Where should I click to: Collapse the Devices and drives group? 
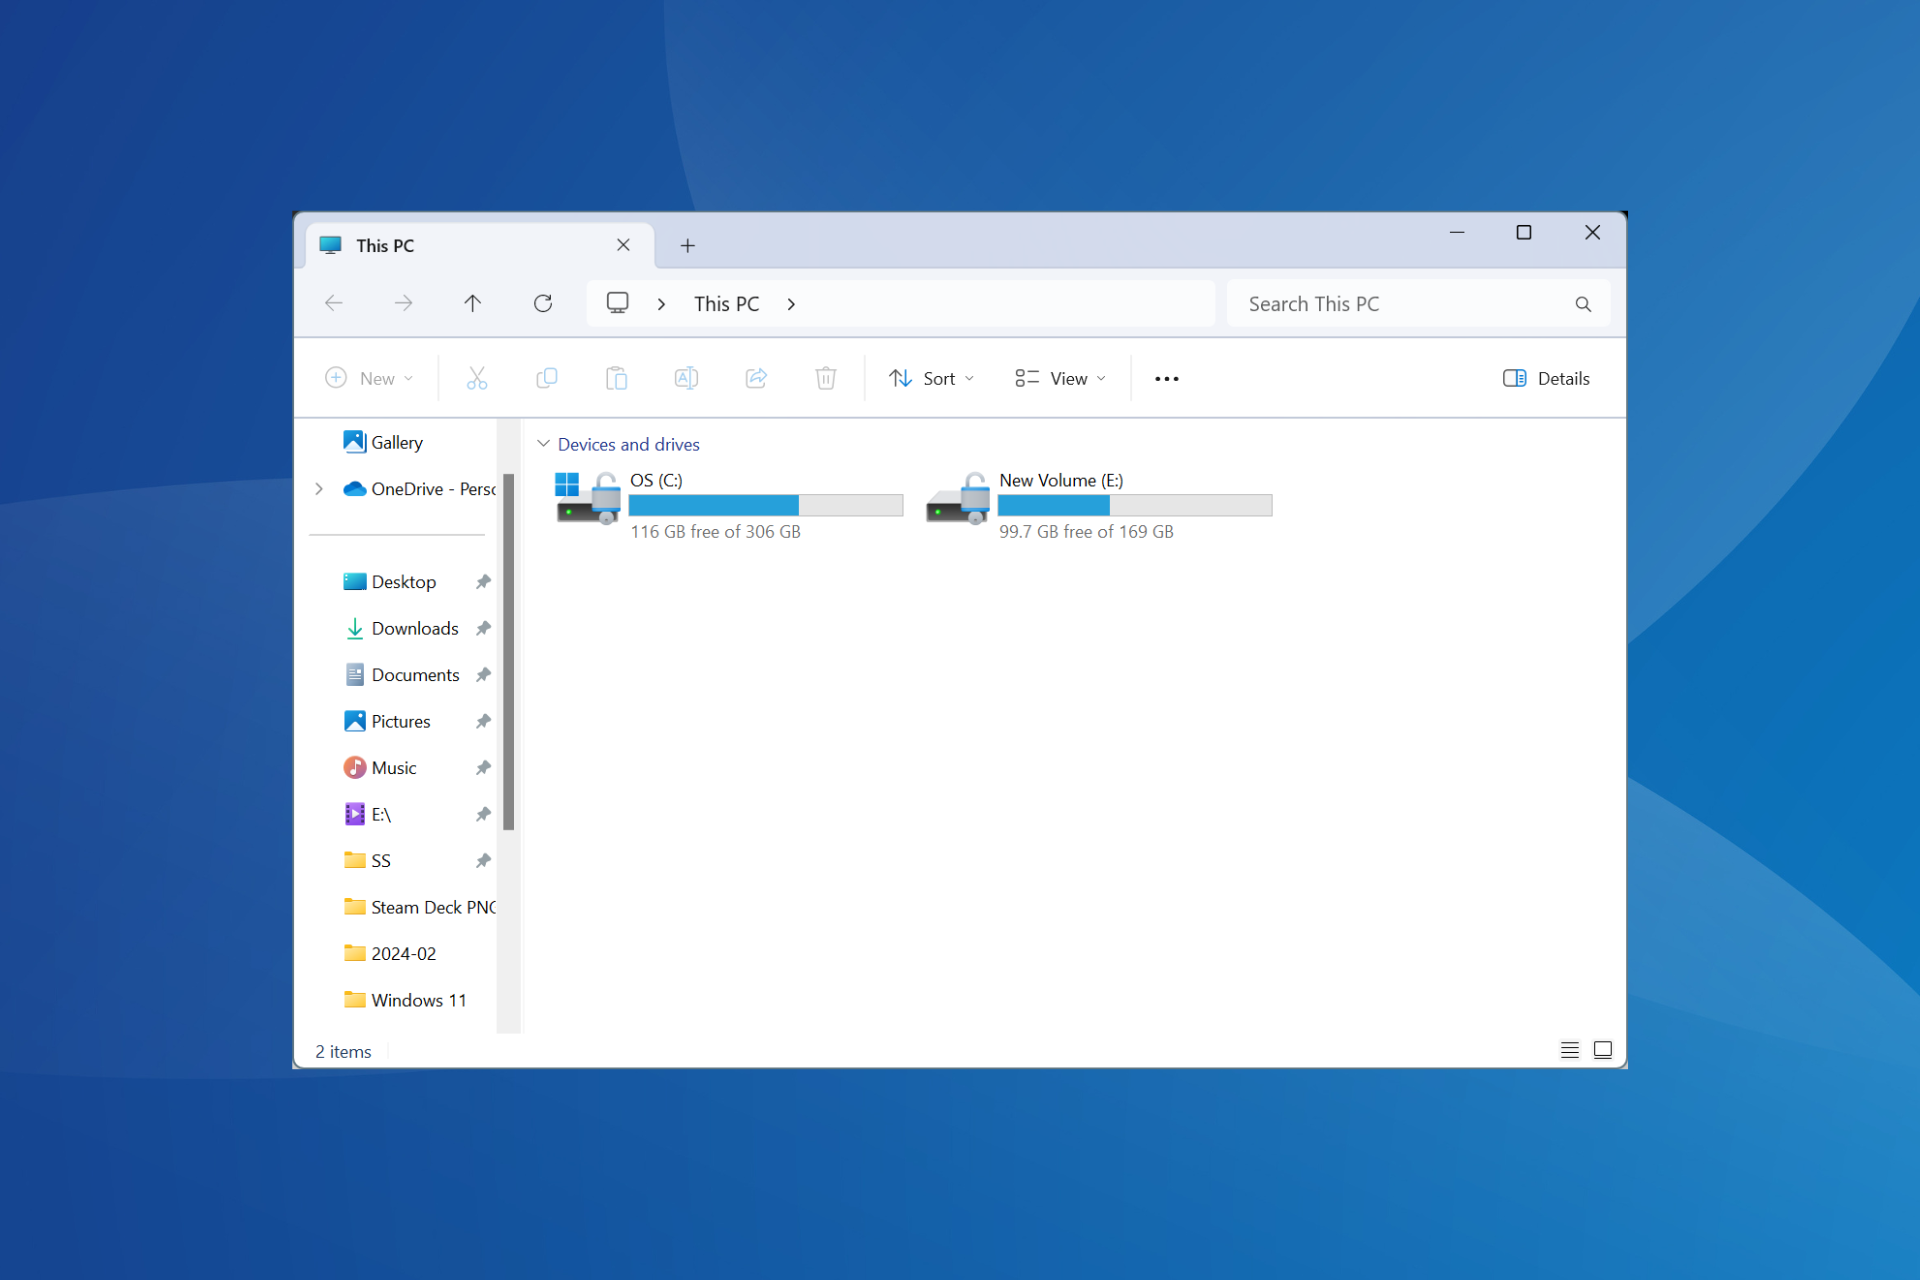(544, 444)
